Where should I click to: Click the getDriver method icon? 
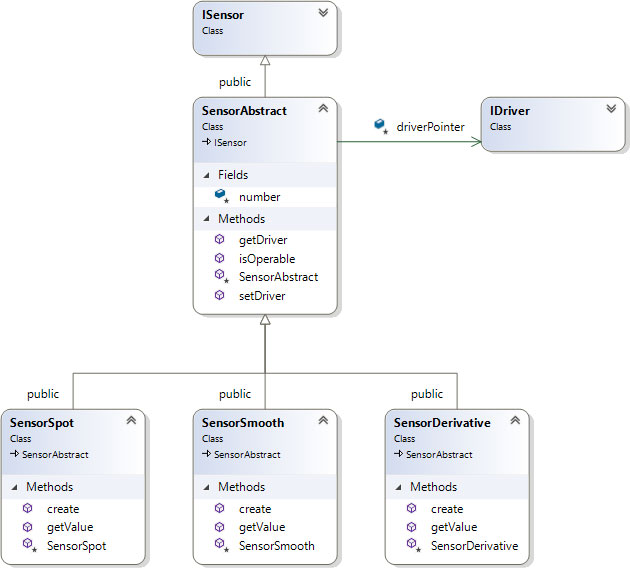pos(219,240)
